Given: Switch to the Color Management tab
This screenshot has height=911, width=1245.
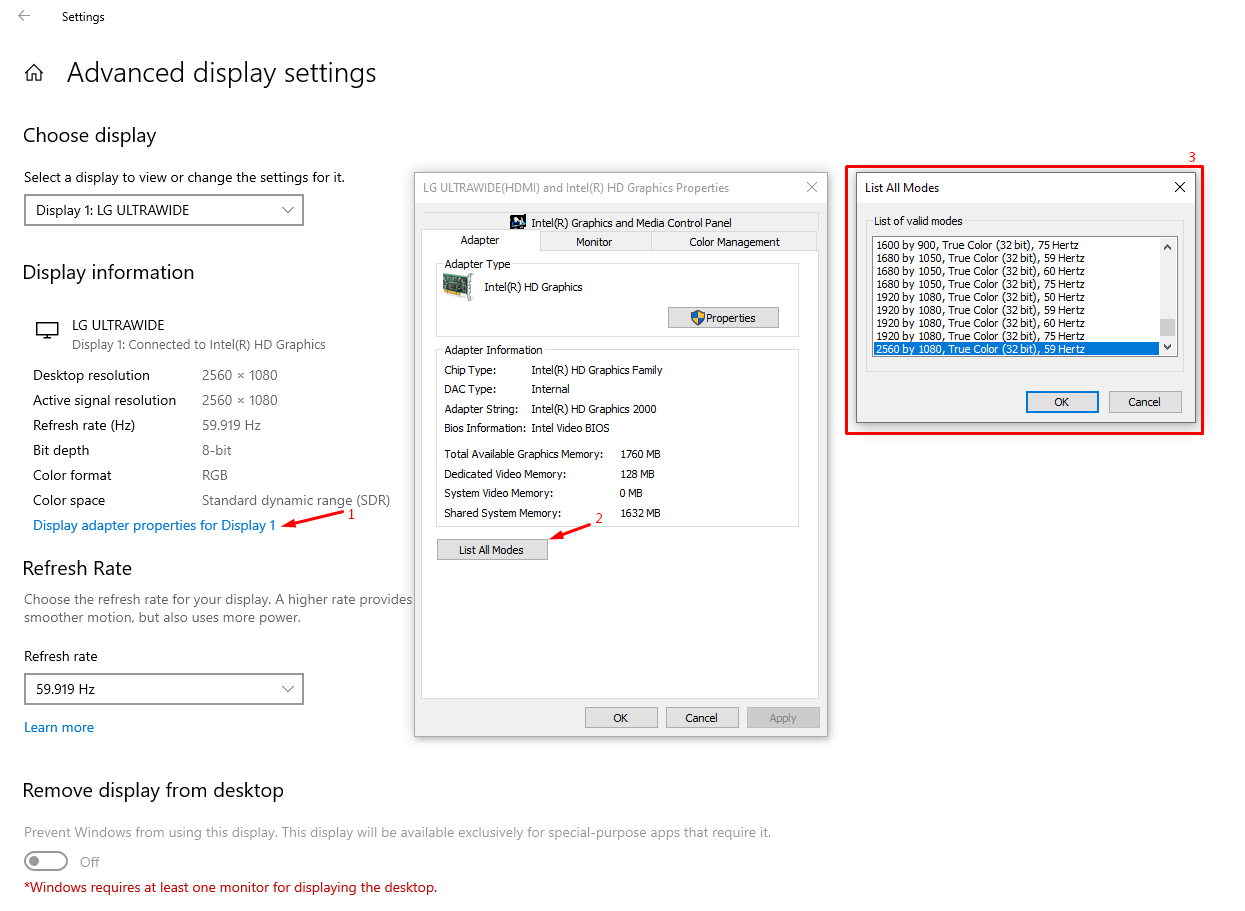Looking at the screenshot, I should point(735,242).
